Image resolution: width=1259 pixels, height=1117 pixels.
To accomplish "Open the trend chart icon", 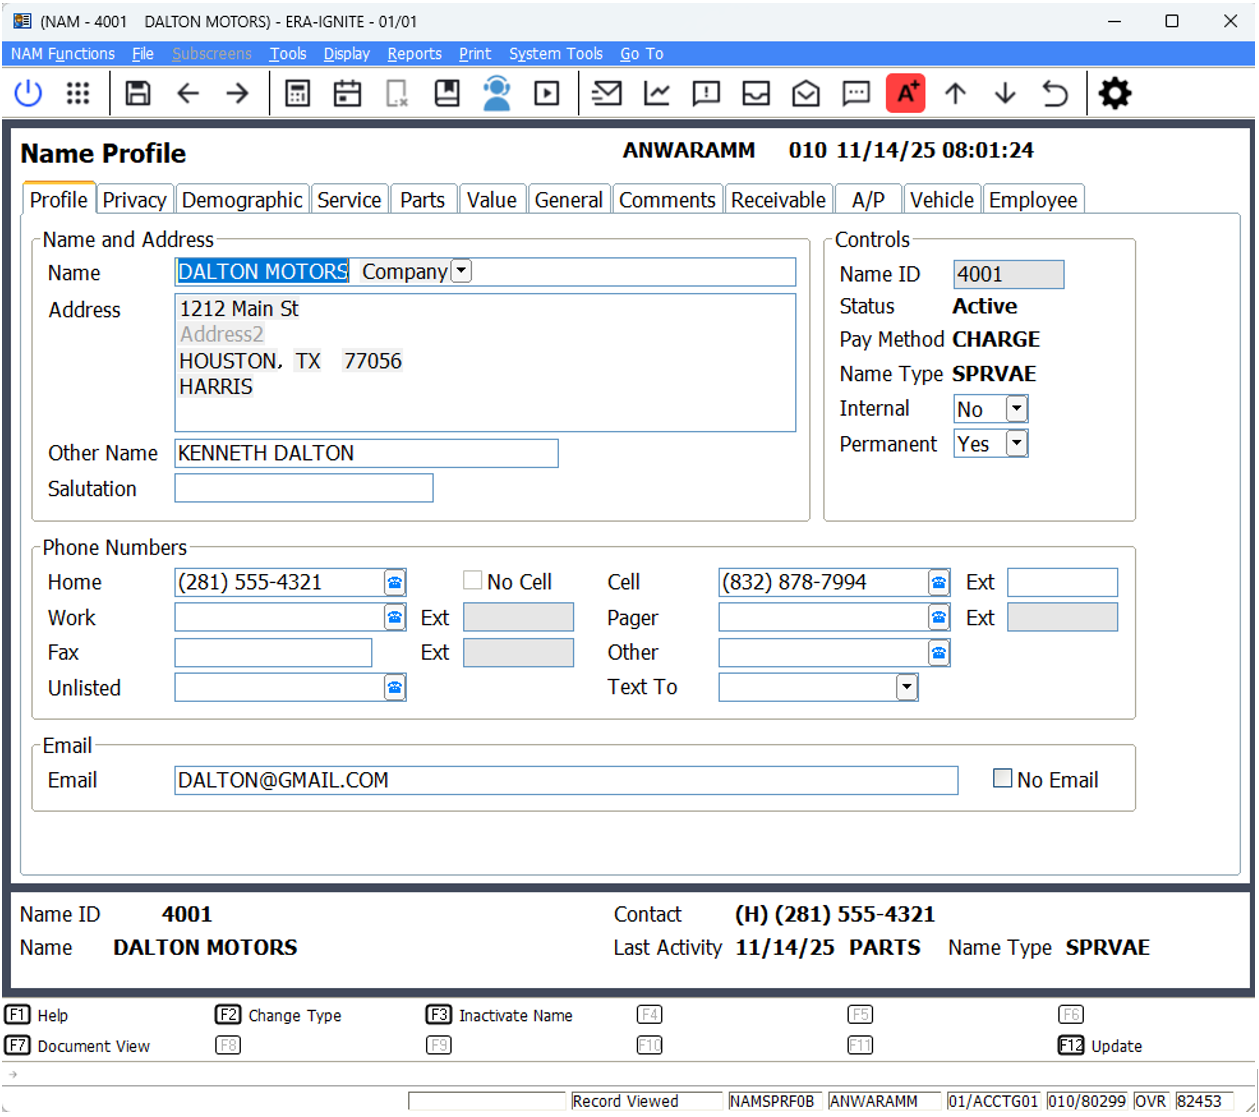I will tap(656, 93).
